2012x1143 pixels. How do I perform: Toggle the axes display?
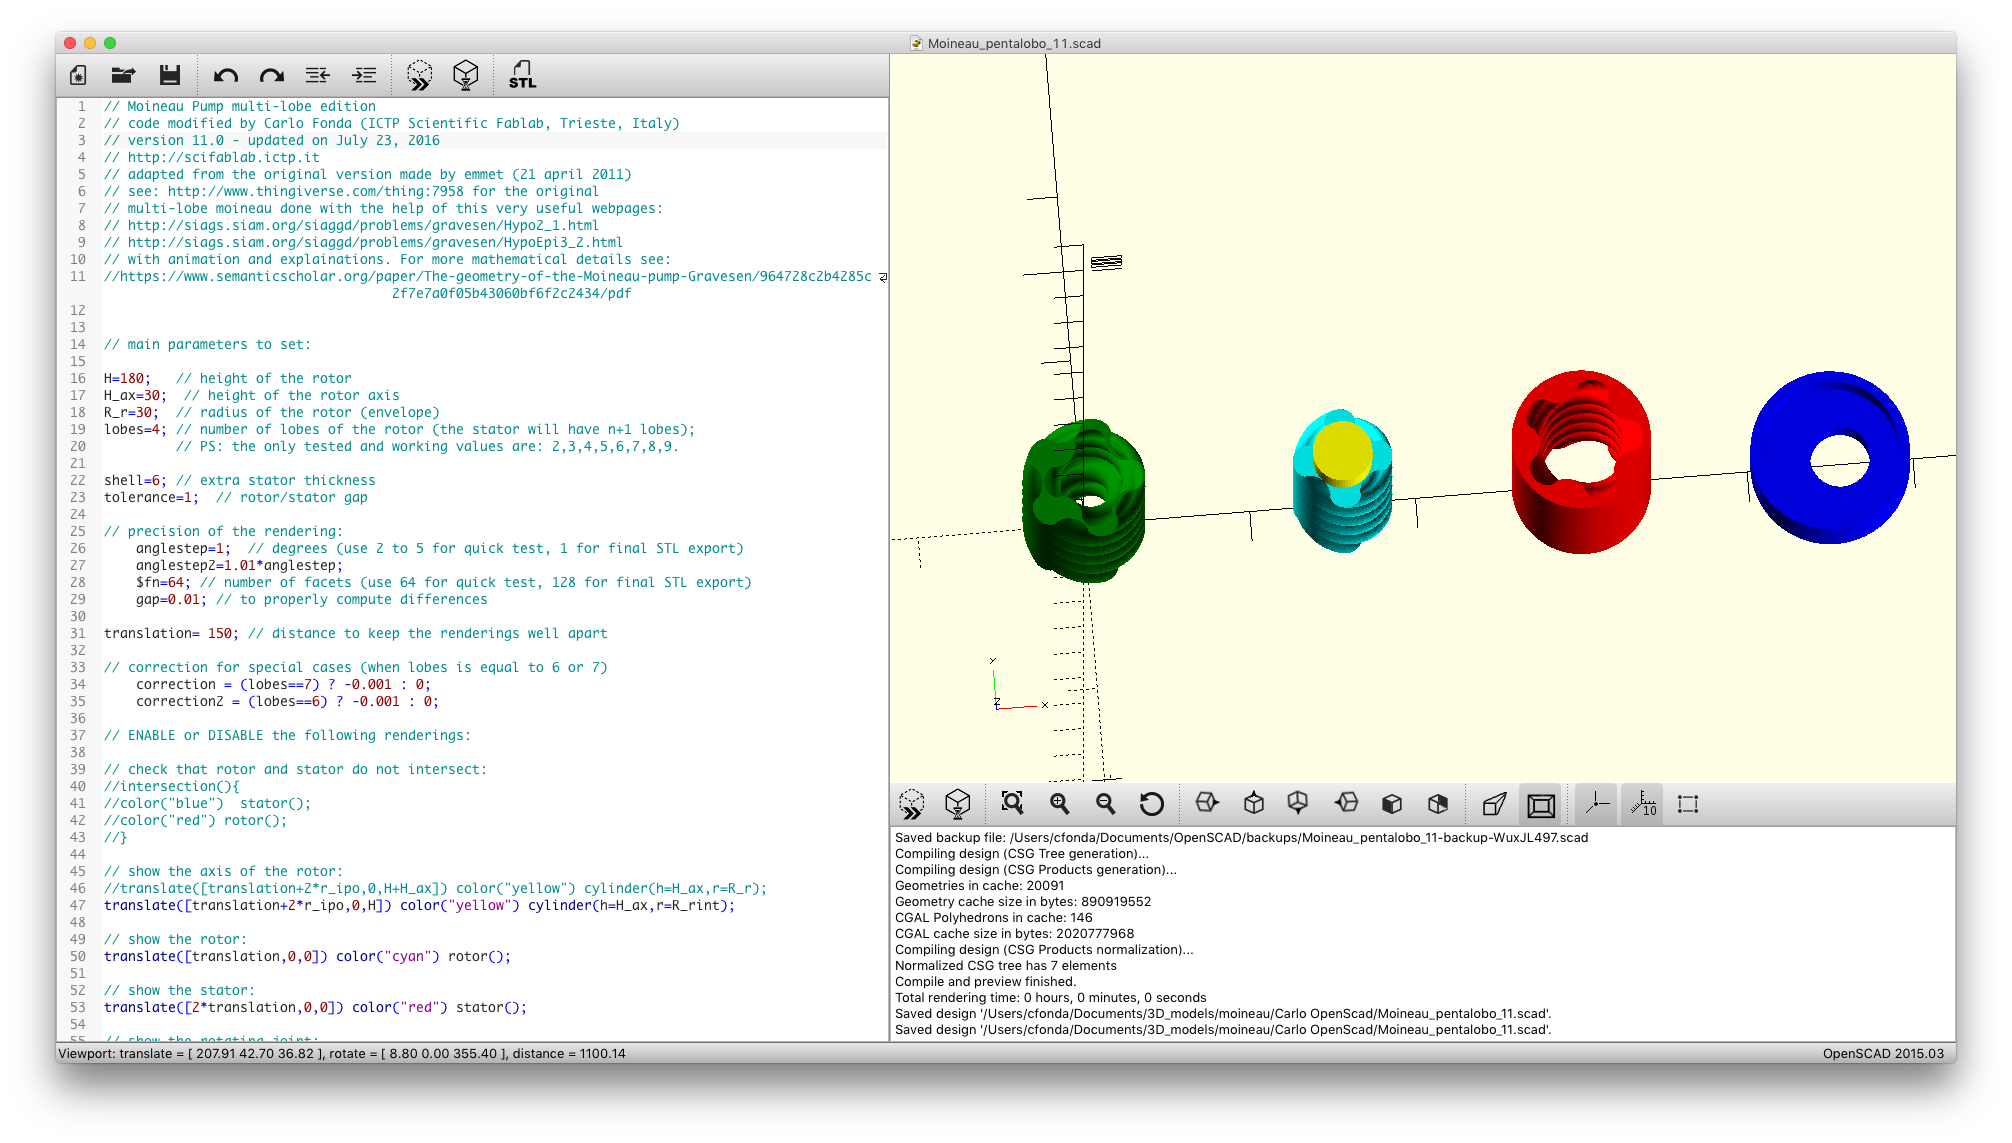[1597, 804]
